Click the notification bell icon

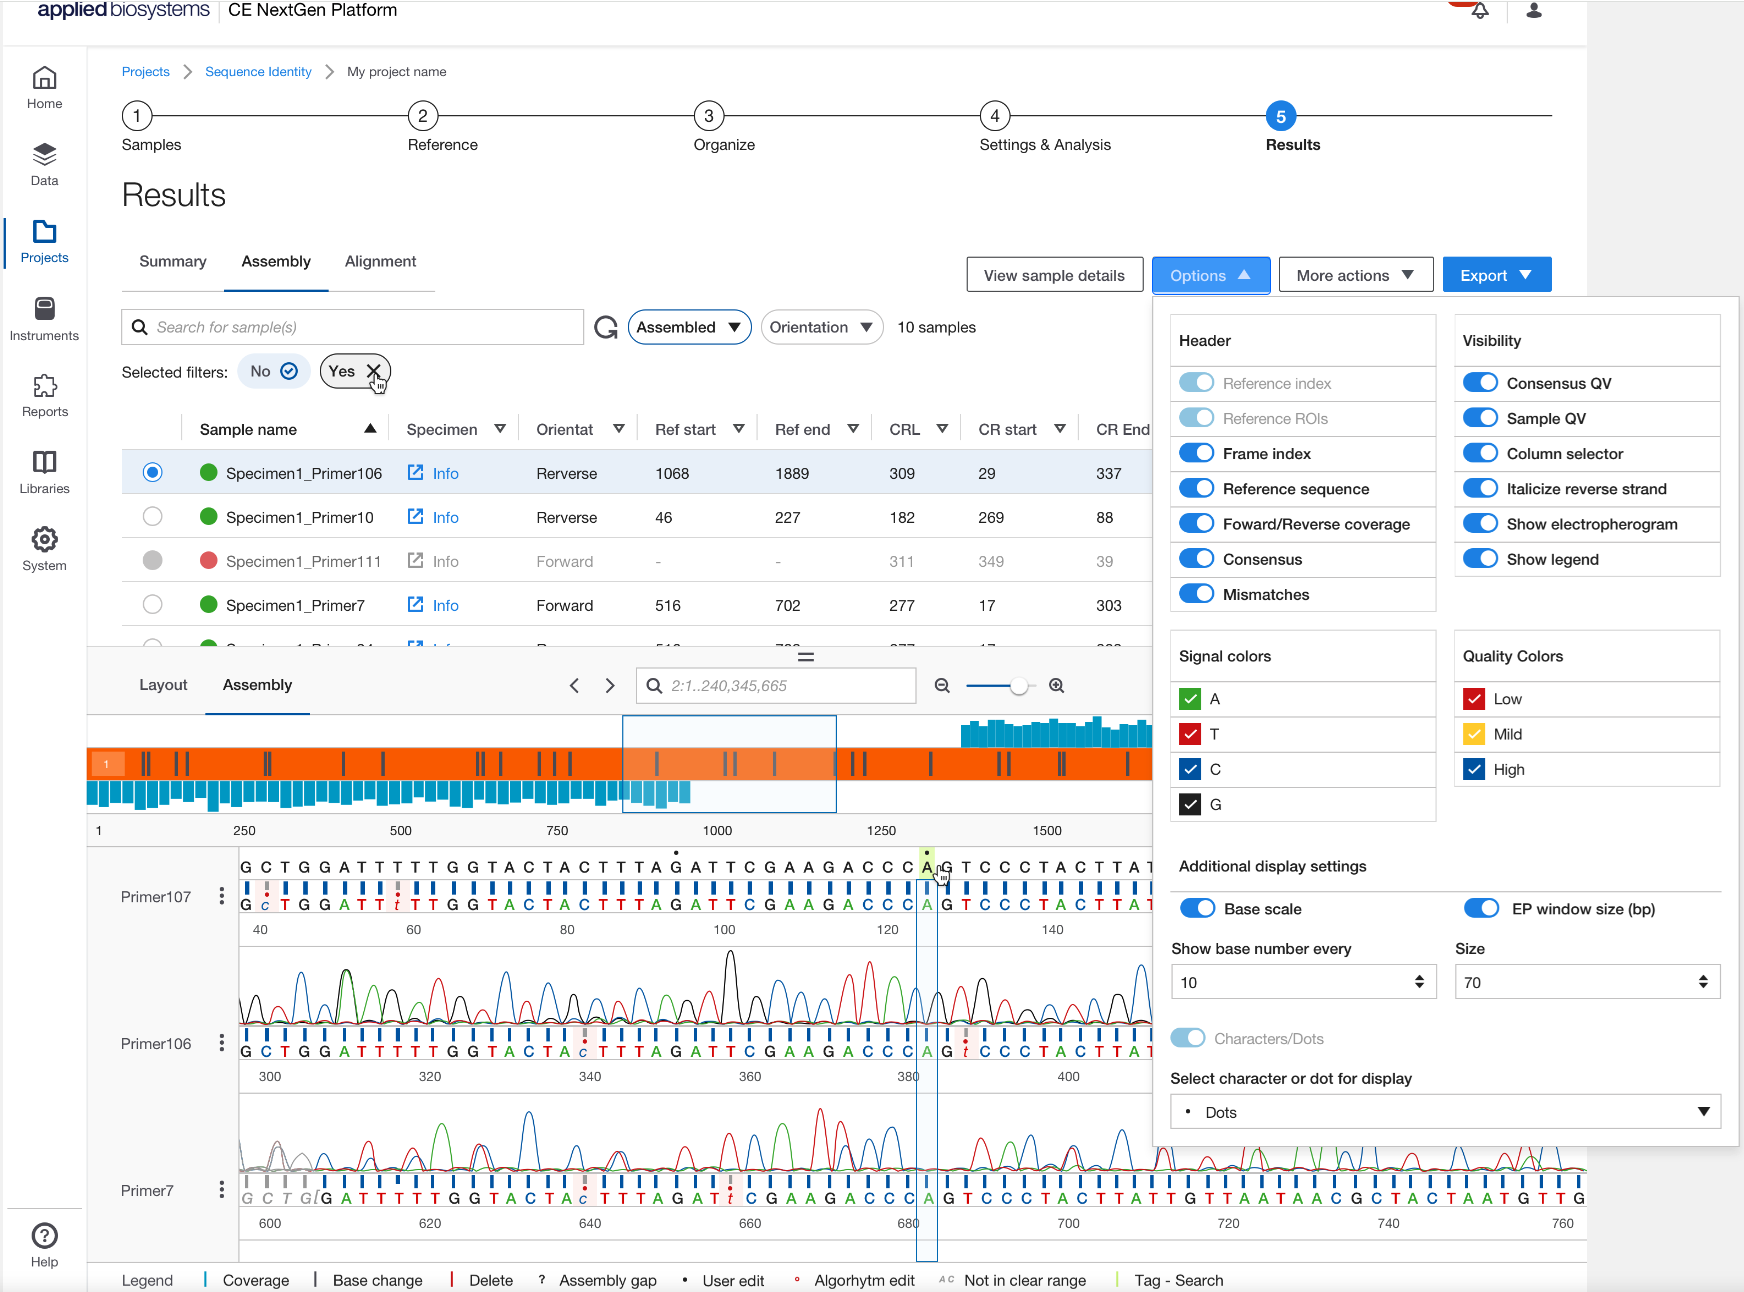pyautogui.click(x=1480, y=11)
